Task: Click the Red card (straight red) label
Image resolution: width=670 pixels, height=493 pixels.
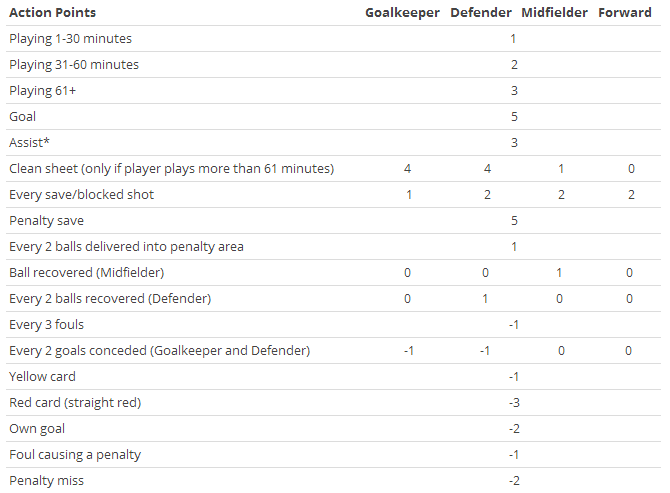Action: [75, 402]
